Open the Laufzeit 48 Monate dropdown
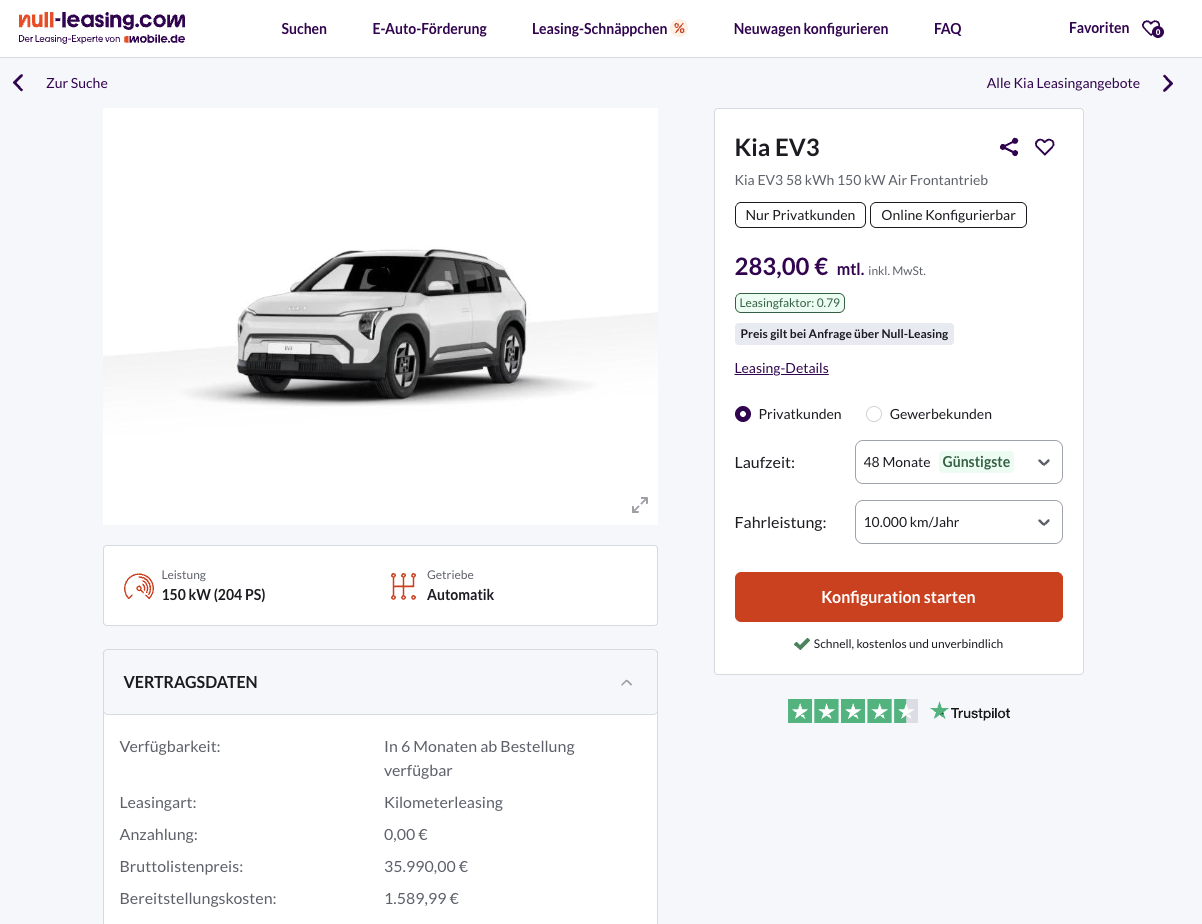Image resolution: width=1202 pixels, height=924 pixels. [x=958, y=462]
